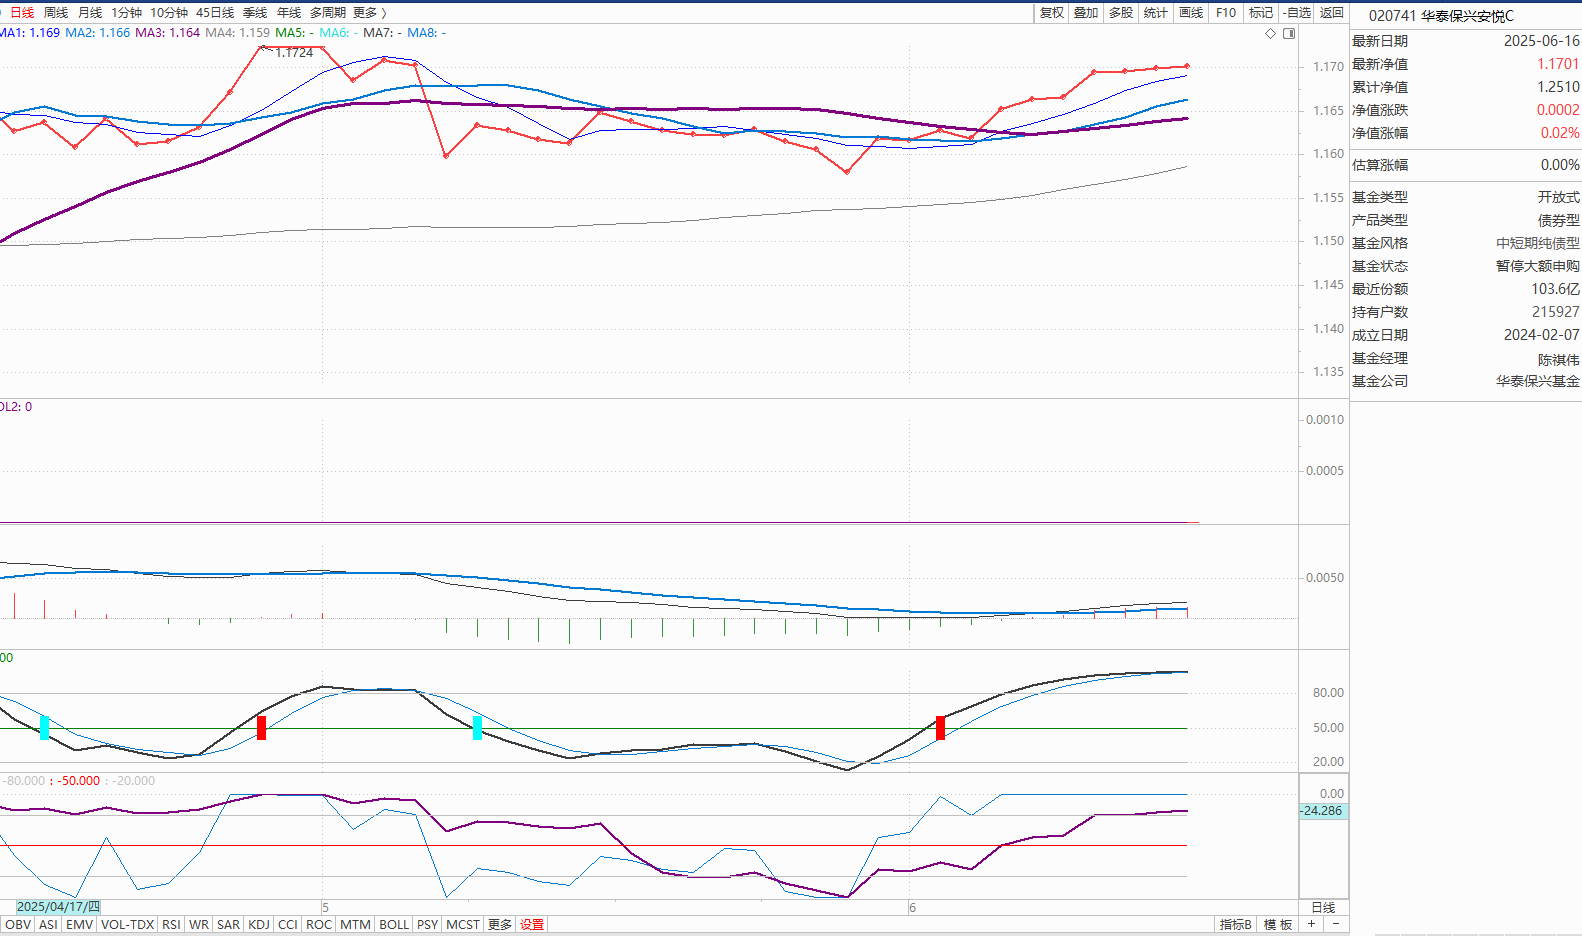Select the MTM indicator tab

pos(355,925)
